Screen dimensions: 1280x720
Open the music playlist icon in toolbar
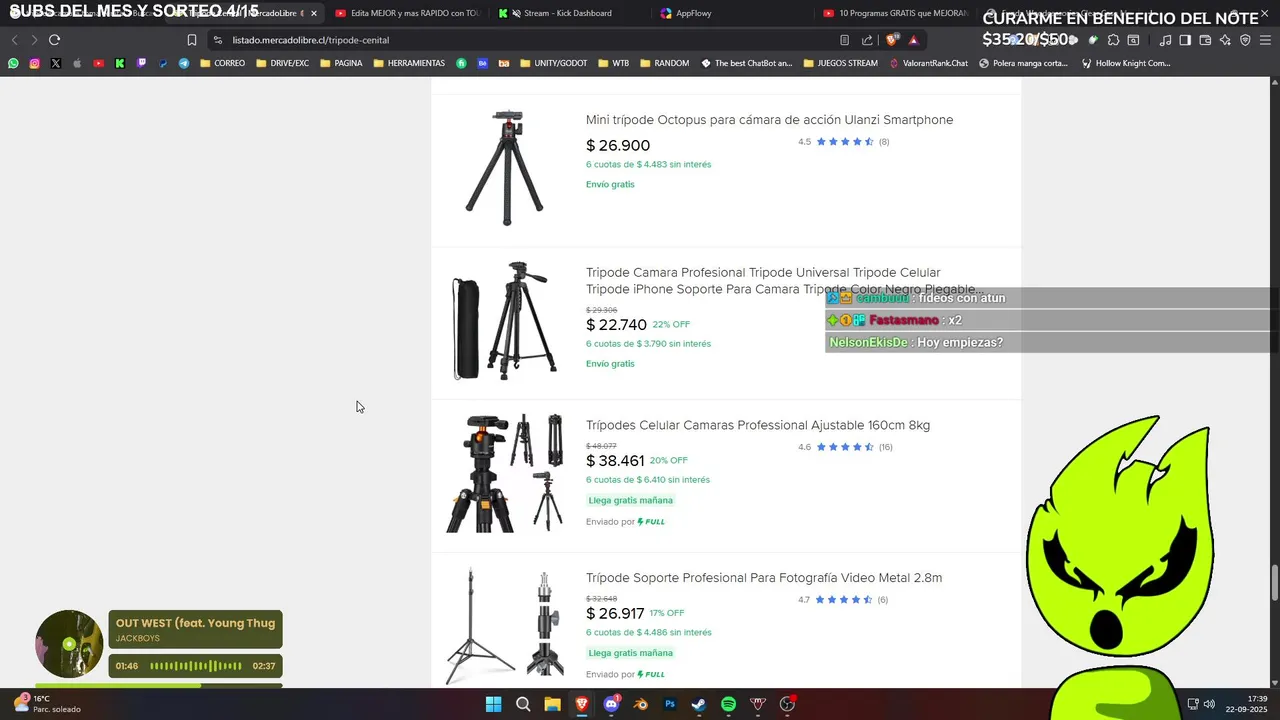[1165, 40]
